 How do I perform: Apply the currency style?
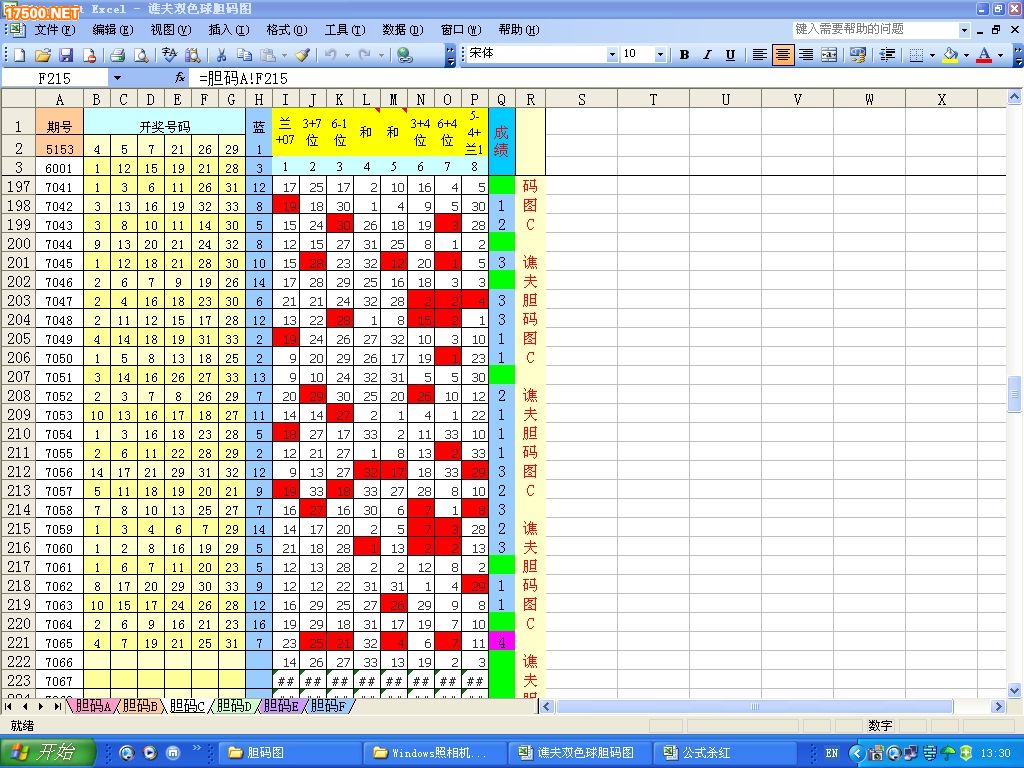click(x=857, y=55)
